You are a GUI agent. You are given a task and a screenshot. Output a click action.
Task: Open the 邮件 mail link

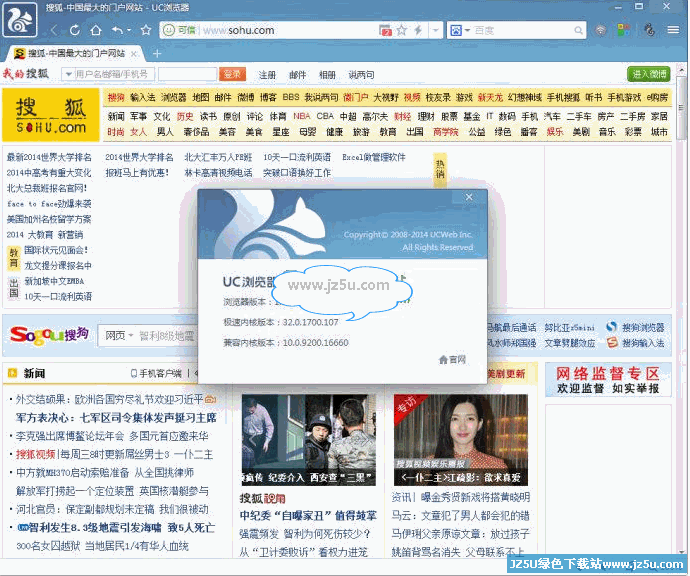(297, 75)
